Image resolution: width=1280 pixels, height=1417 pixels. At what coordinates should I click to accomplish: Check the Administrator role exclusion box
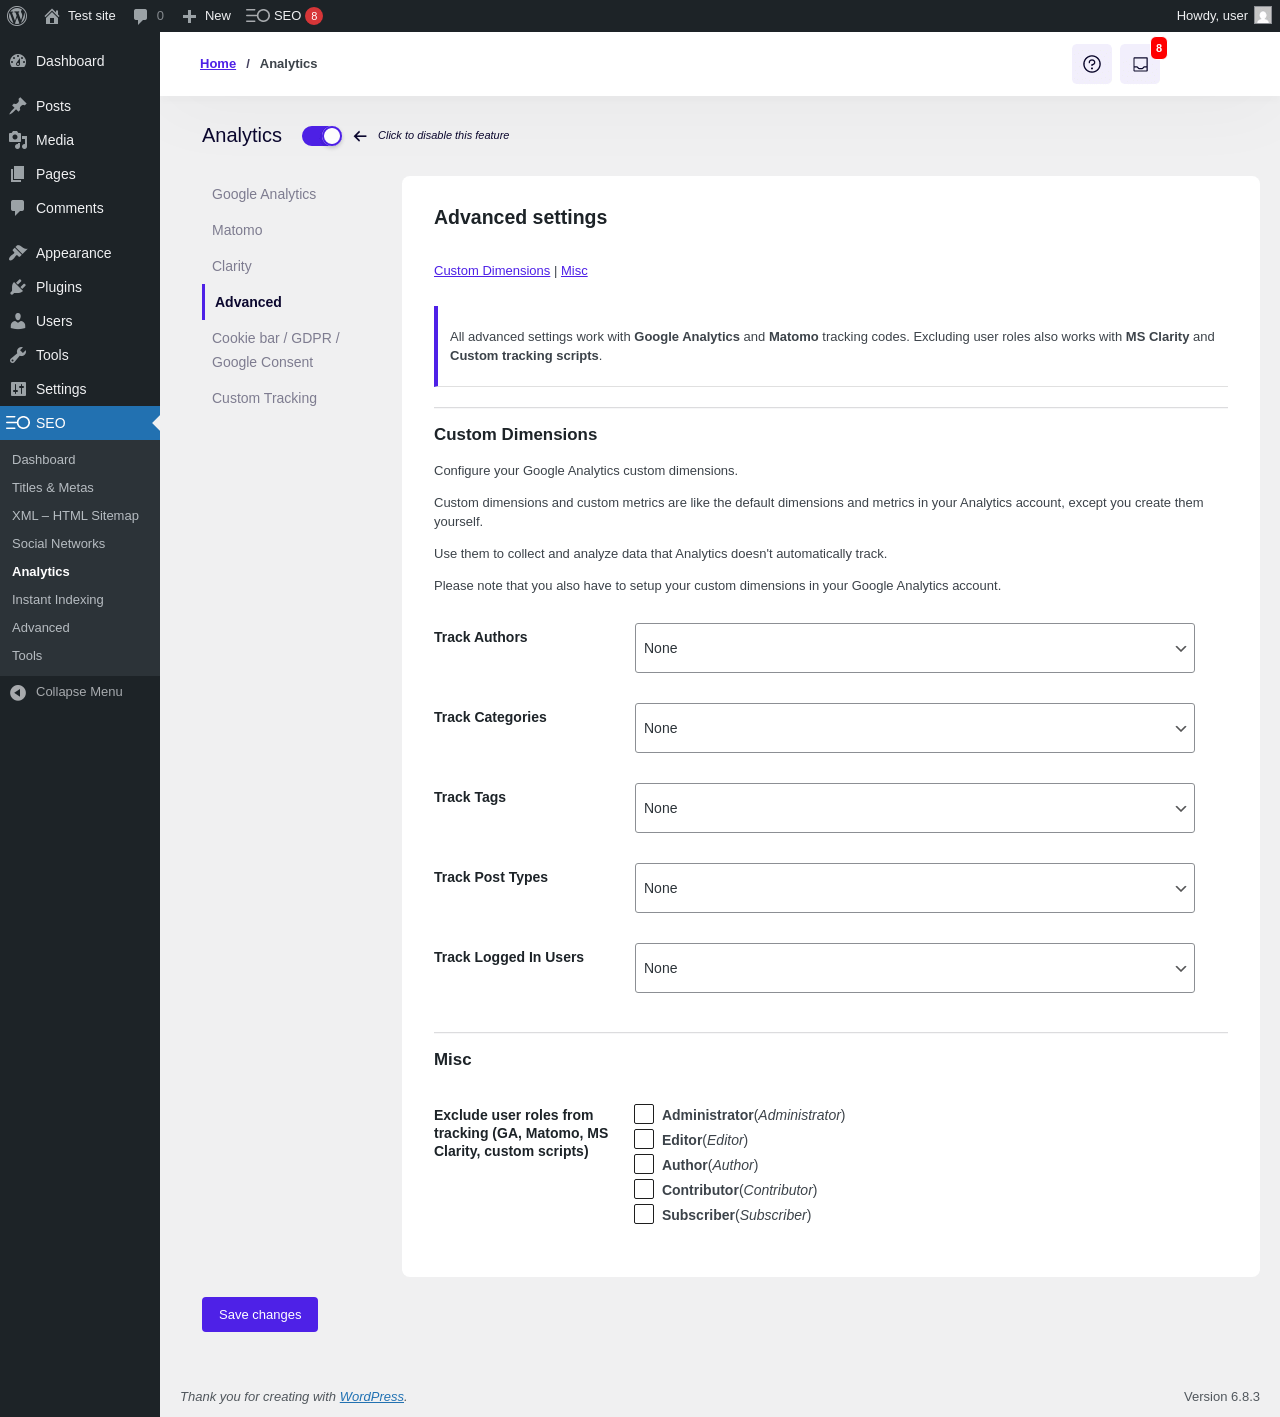(644, 1114)
